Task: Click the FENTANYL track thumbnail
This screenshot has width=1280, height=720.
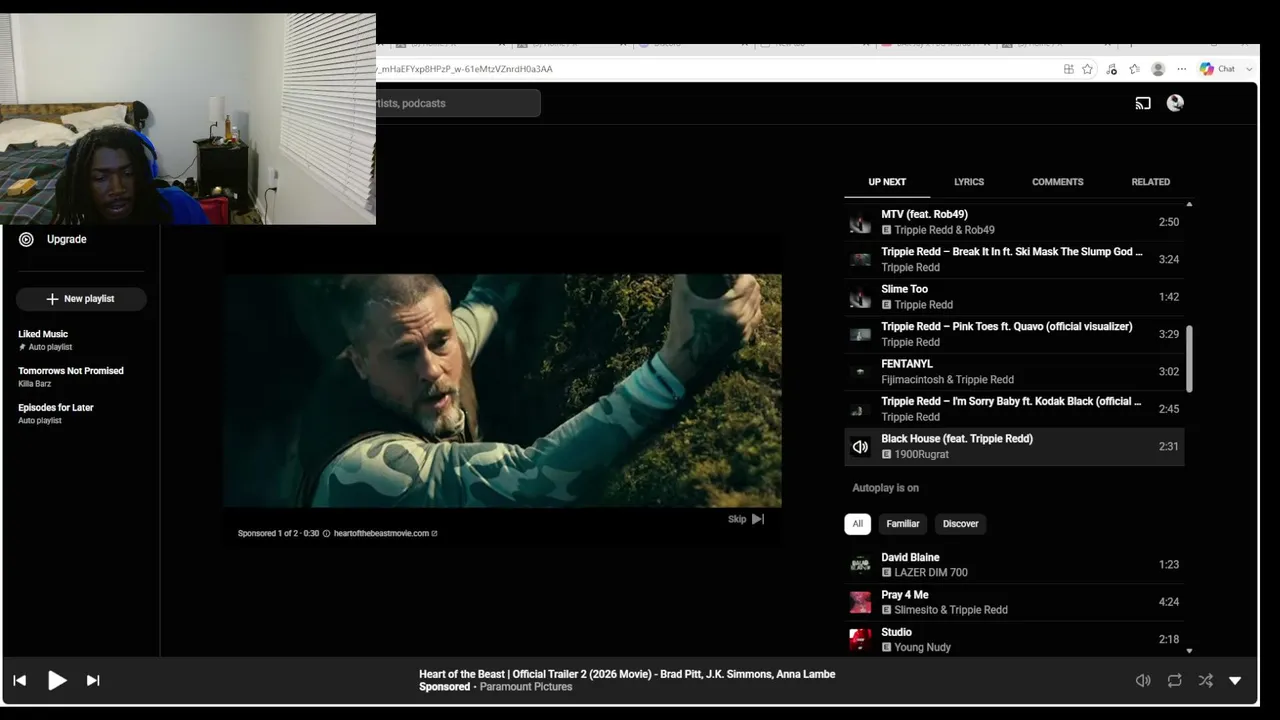Action: 860,372
